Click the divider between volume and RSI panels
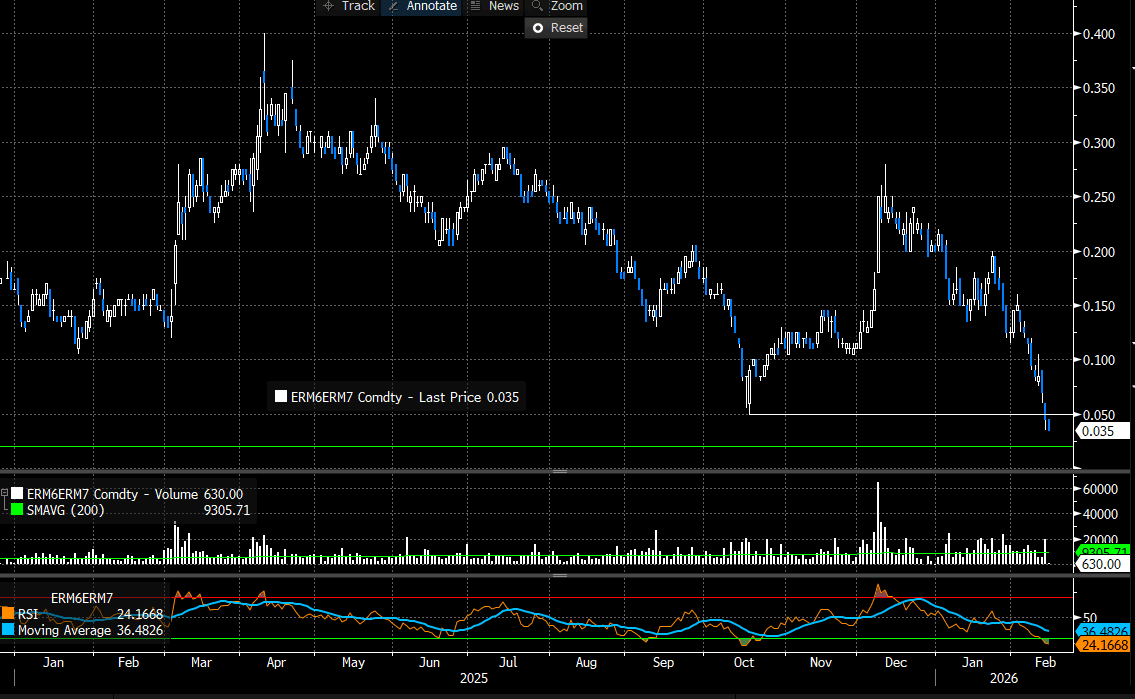Screen dimensions: 1135x699 click(559, 575)
